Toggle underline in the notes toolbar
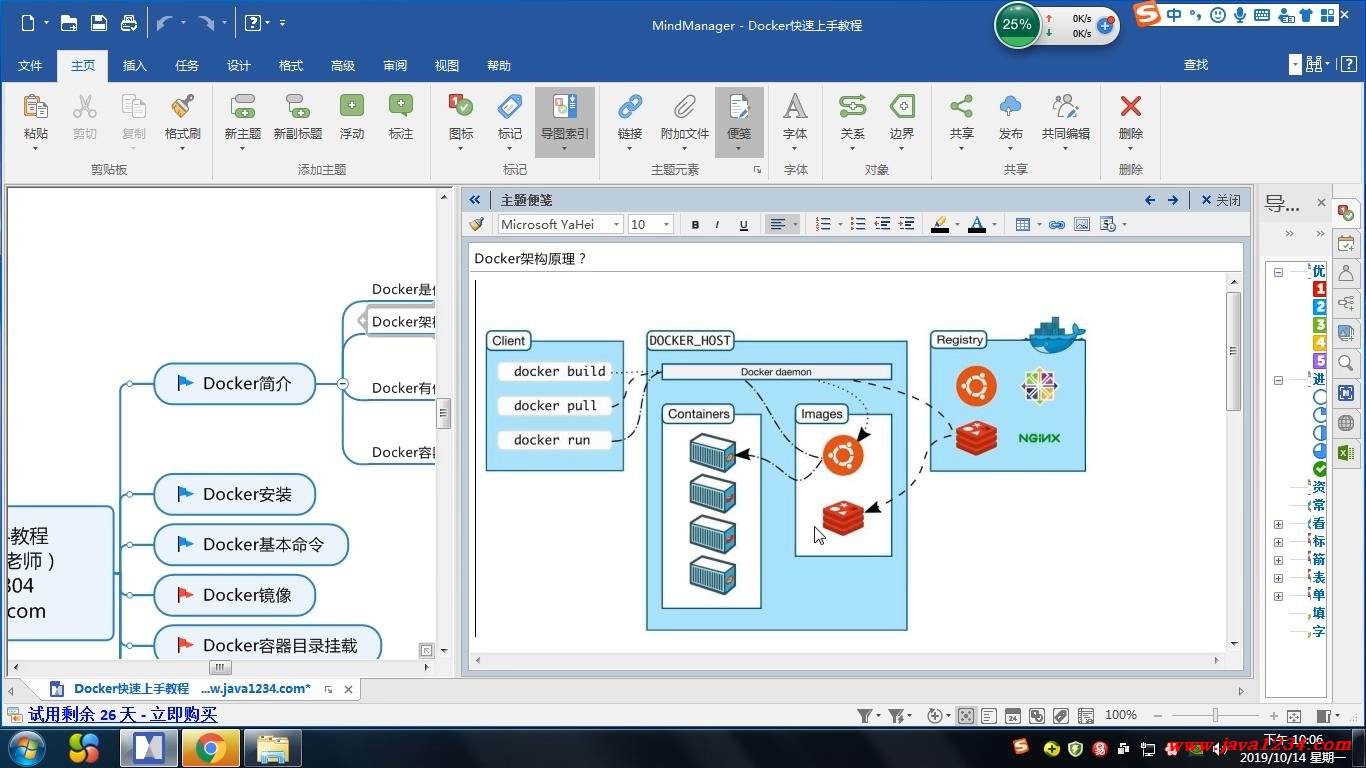The image size is (1366, 768). click(x=743, y=225)
